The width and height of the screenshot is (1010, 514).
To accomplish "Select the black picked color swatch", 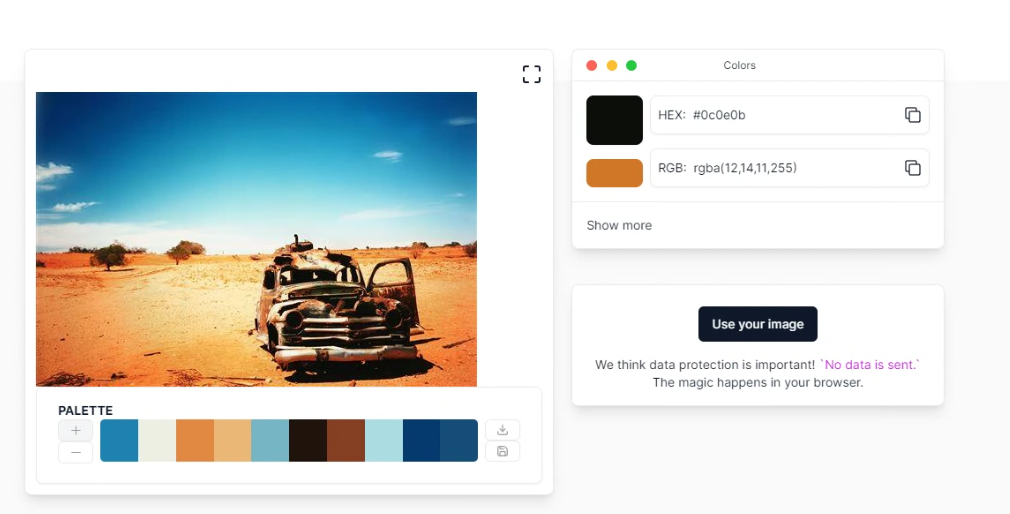I will 614,121.
